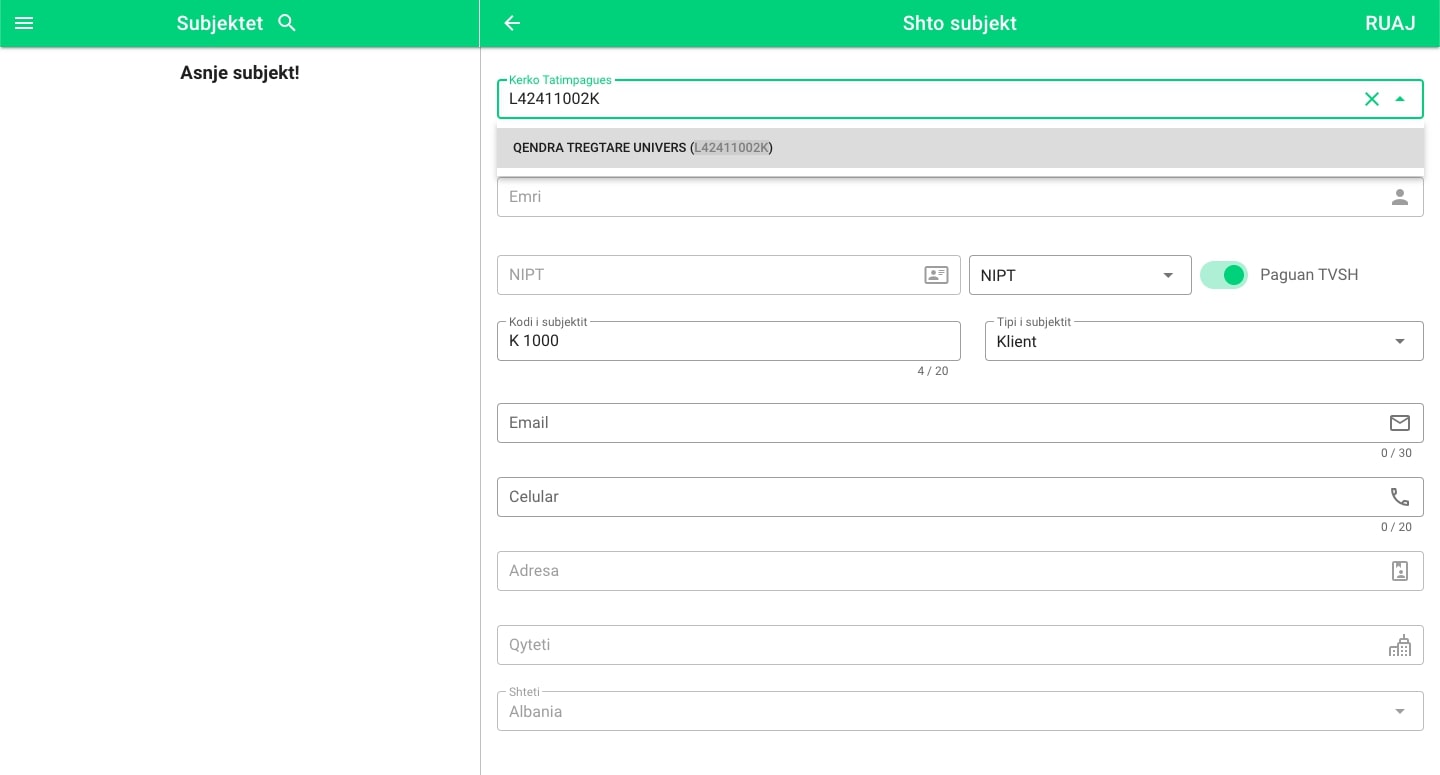Image resolution: width=1440 pixels, height=775 pixels.
Task: Click the search icon beside Subjektet
Action: [287, 23]
